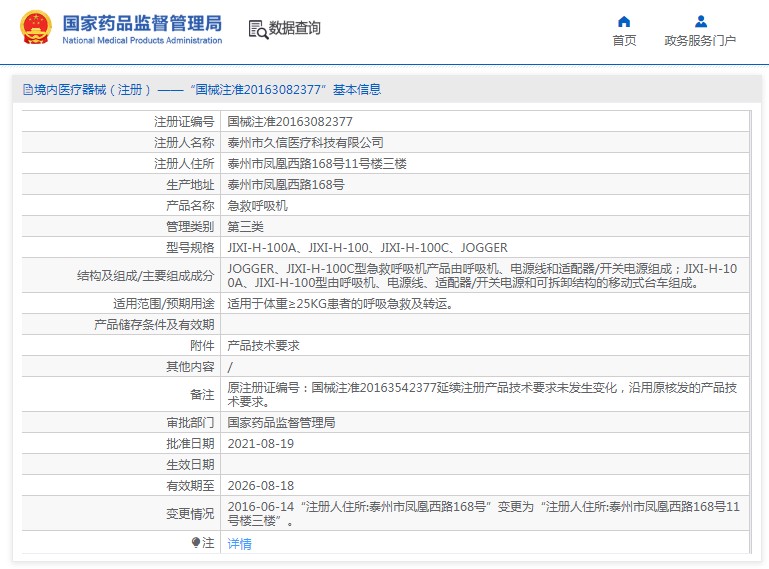Click the 政务服务门户 person icon
The width and height of the screenshot is (769, 569).
coord(700,21)
